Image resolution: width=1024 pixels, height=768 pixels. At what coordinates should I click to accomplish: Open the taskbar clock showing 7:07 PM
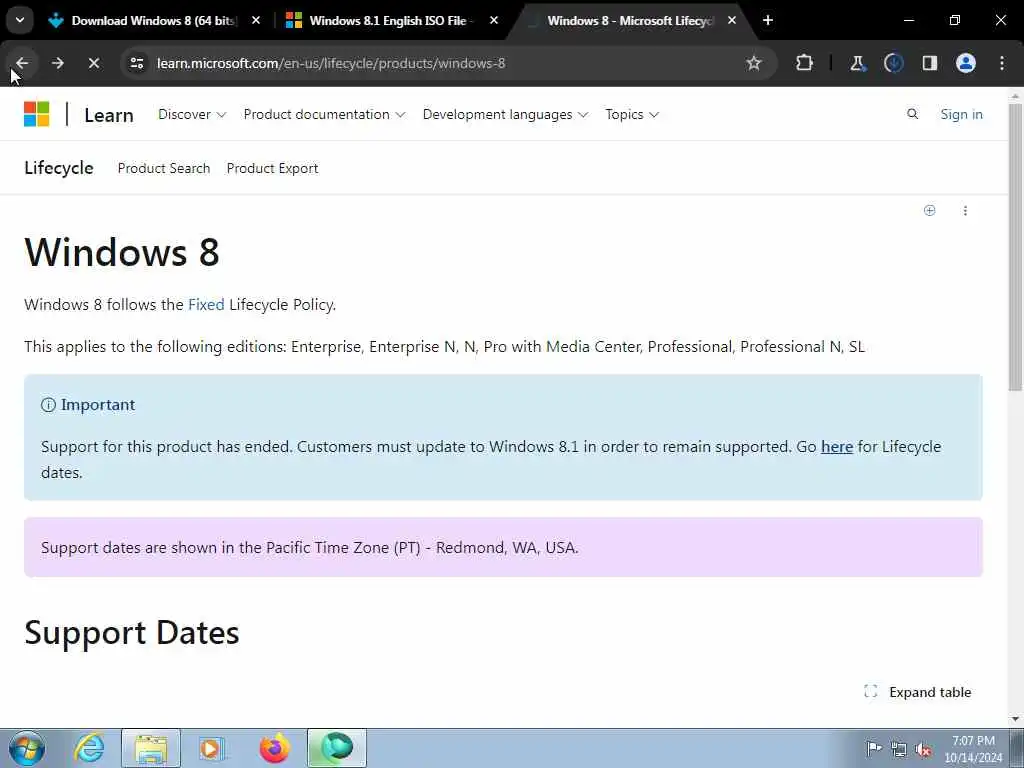pos(973,749)
